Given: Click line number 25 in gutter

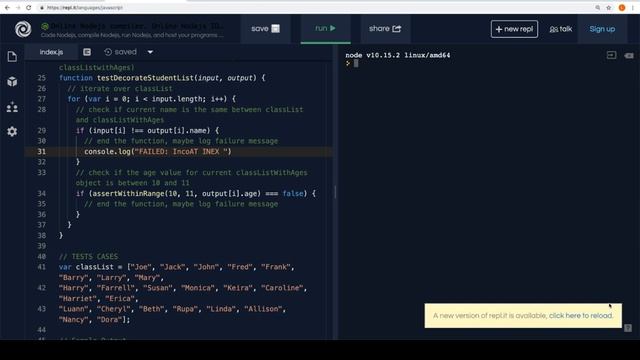Looking at the screenshot, I should tap(42, 78).
